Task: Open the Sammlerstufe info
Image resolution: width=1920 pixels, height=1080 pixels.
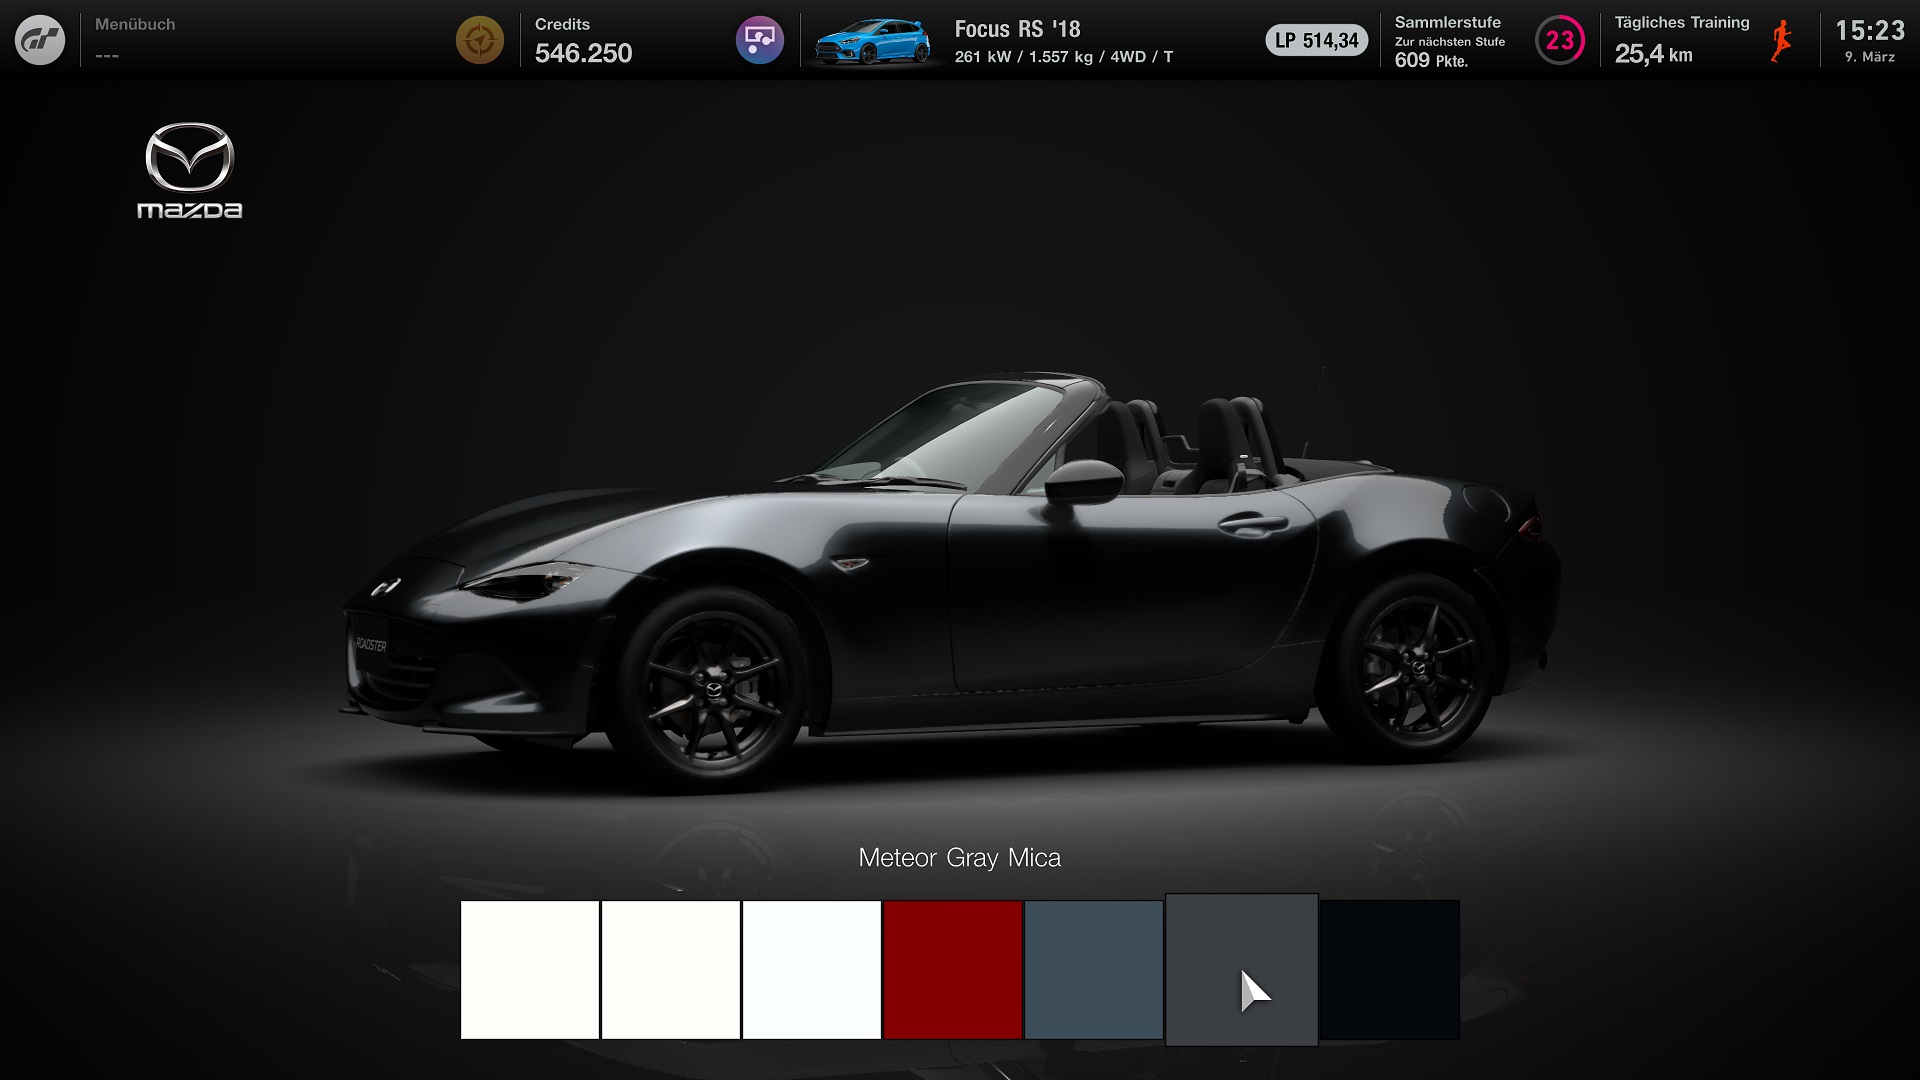Action: 1448,40
